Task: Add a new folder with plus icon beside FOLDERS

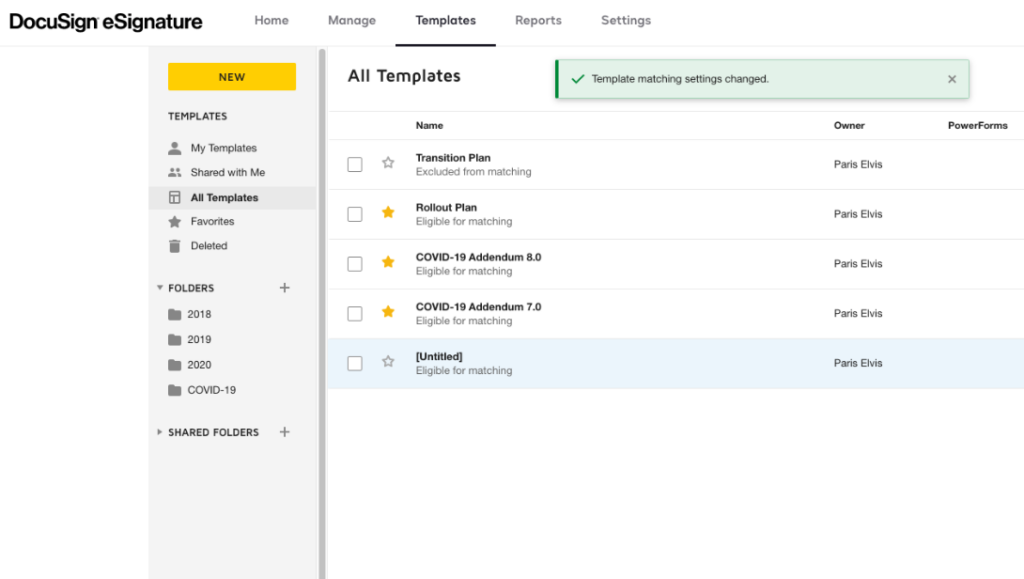Action: [285, 288]
